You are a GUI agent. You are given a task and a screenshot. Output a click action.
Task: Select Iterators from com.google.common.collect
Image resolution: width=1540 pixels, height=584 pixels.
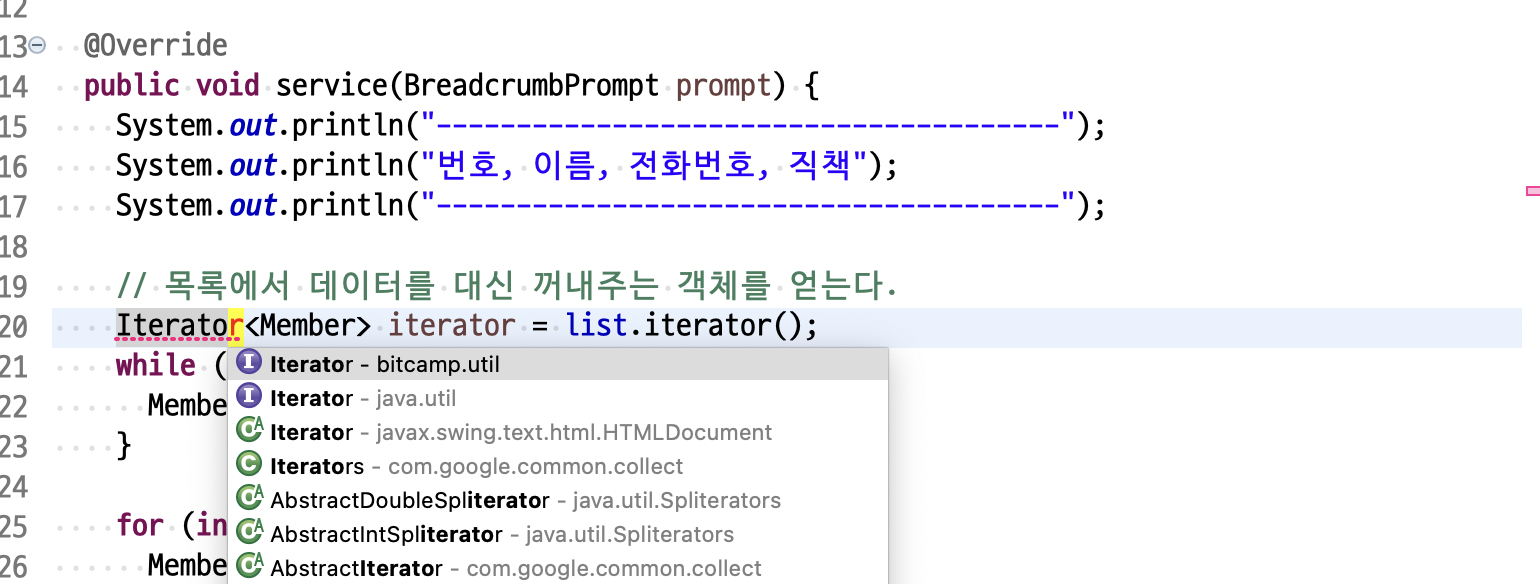(x=558, y=466)
